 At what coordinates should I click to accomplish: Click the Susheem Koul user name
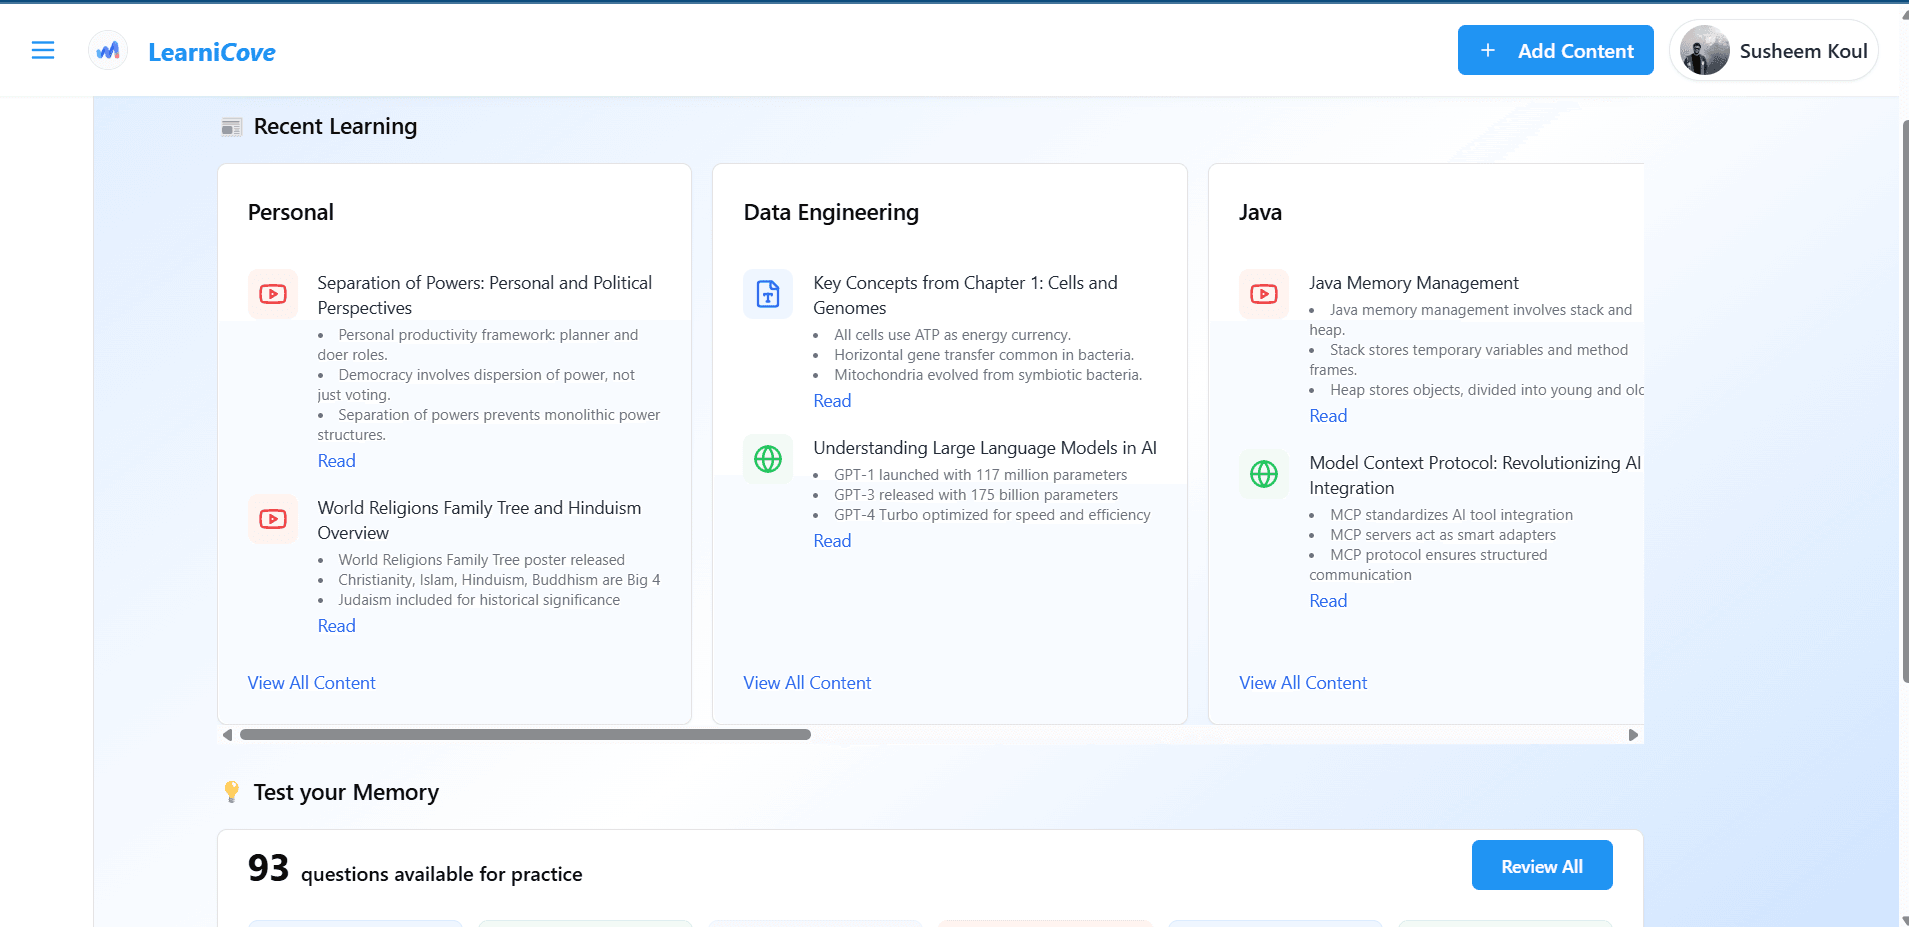click(1803, 51)
